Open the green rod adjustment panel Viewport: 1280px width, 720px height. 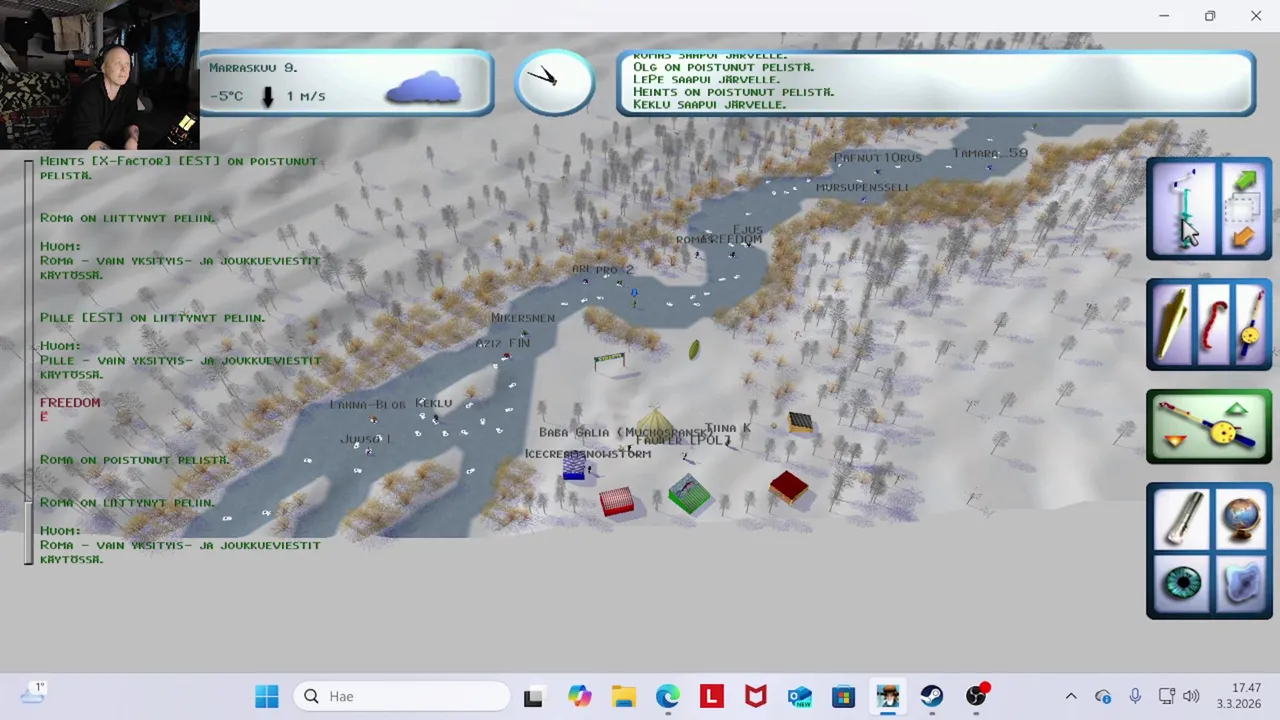coord(1209,426)
